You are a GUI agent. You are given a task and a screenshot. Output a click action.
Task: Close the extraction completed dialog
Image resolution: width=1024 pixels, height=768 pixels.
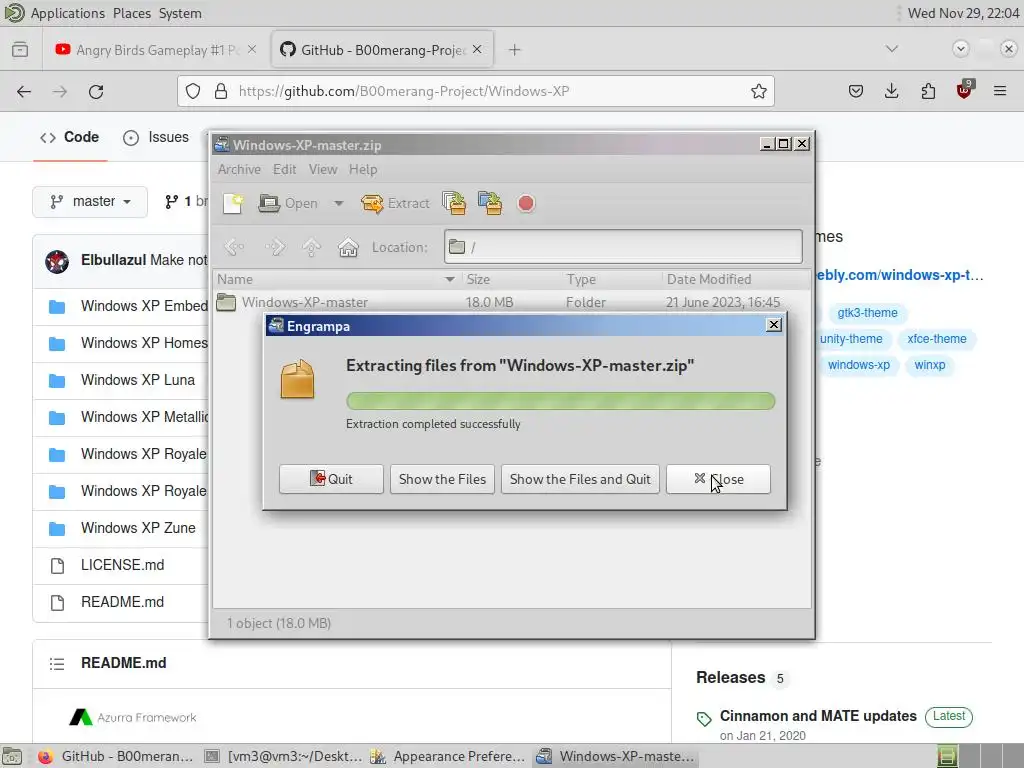tap(718, 479)
